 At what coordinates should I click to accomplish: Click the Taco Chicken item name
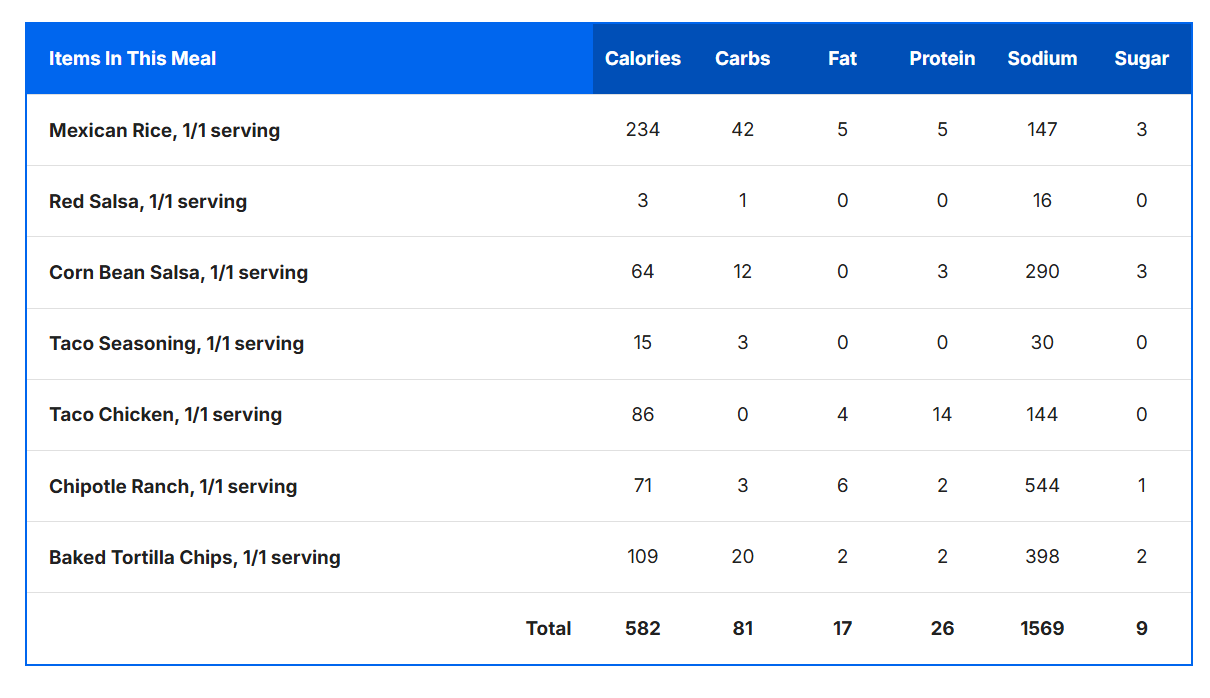[165, 415]
